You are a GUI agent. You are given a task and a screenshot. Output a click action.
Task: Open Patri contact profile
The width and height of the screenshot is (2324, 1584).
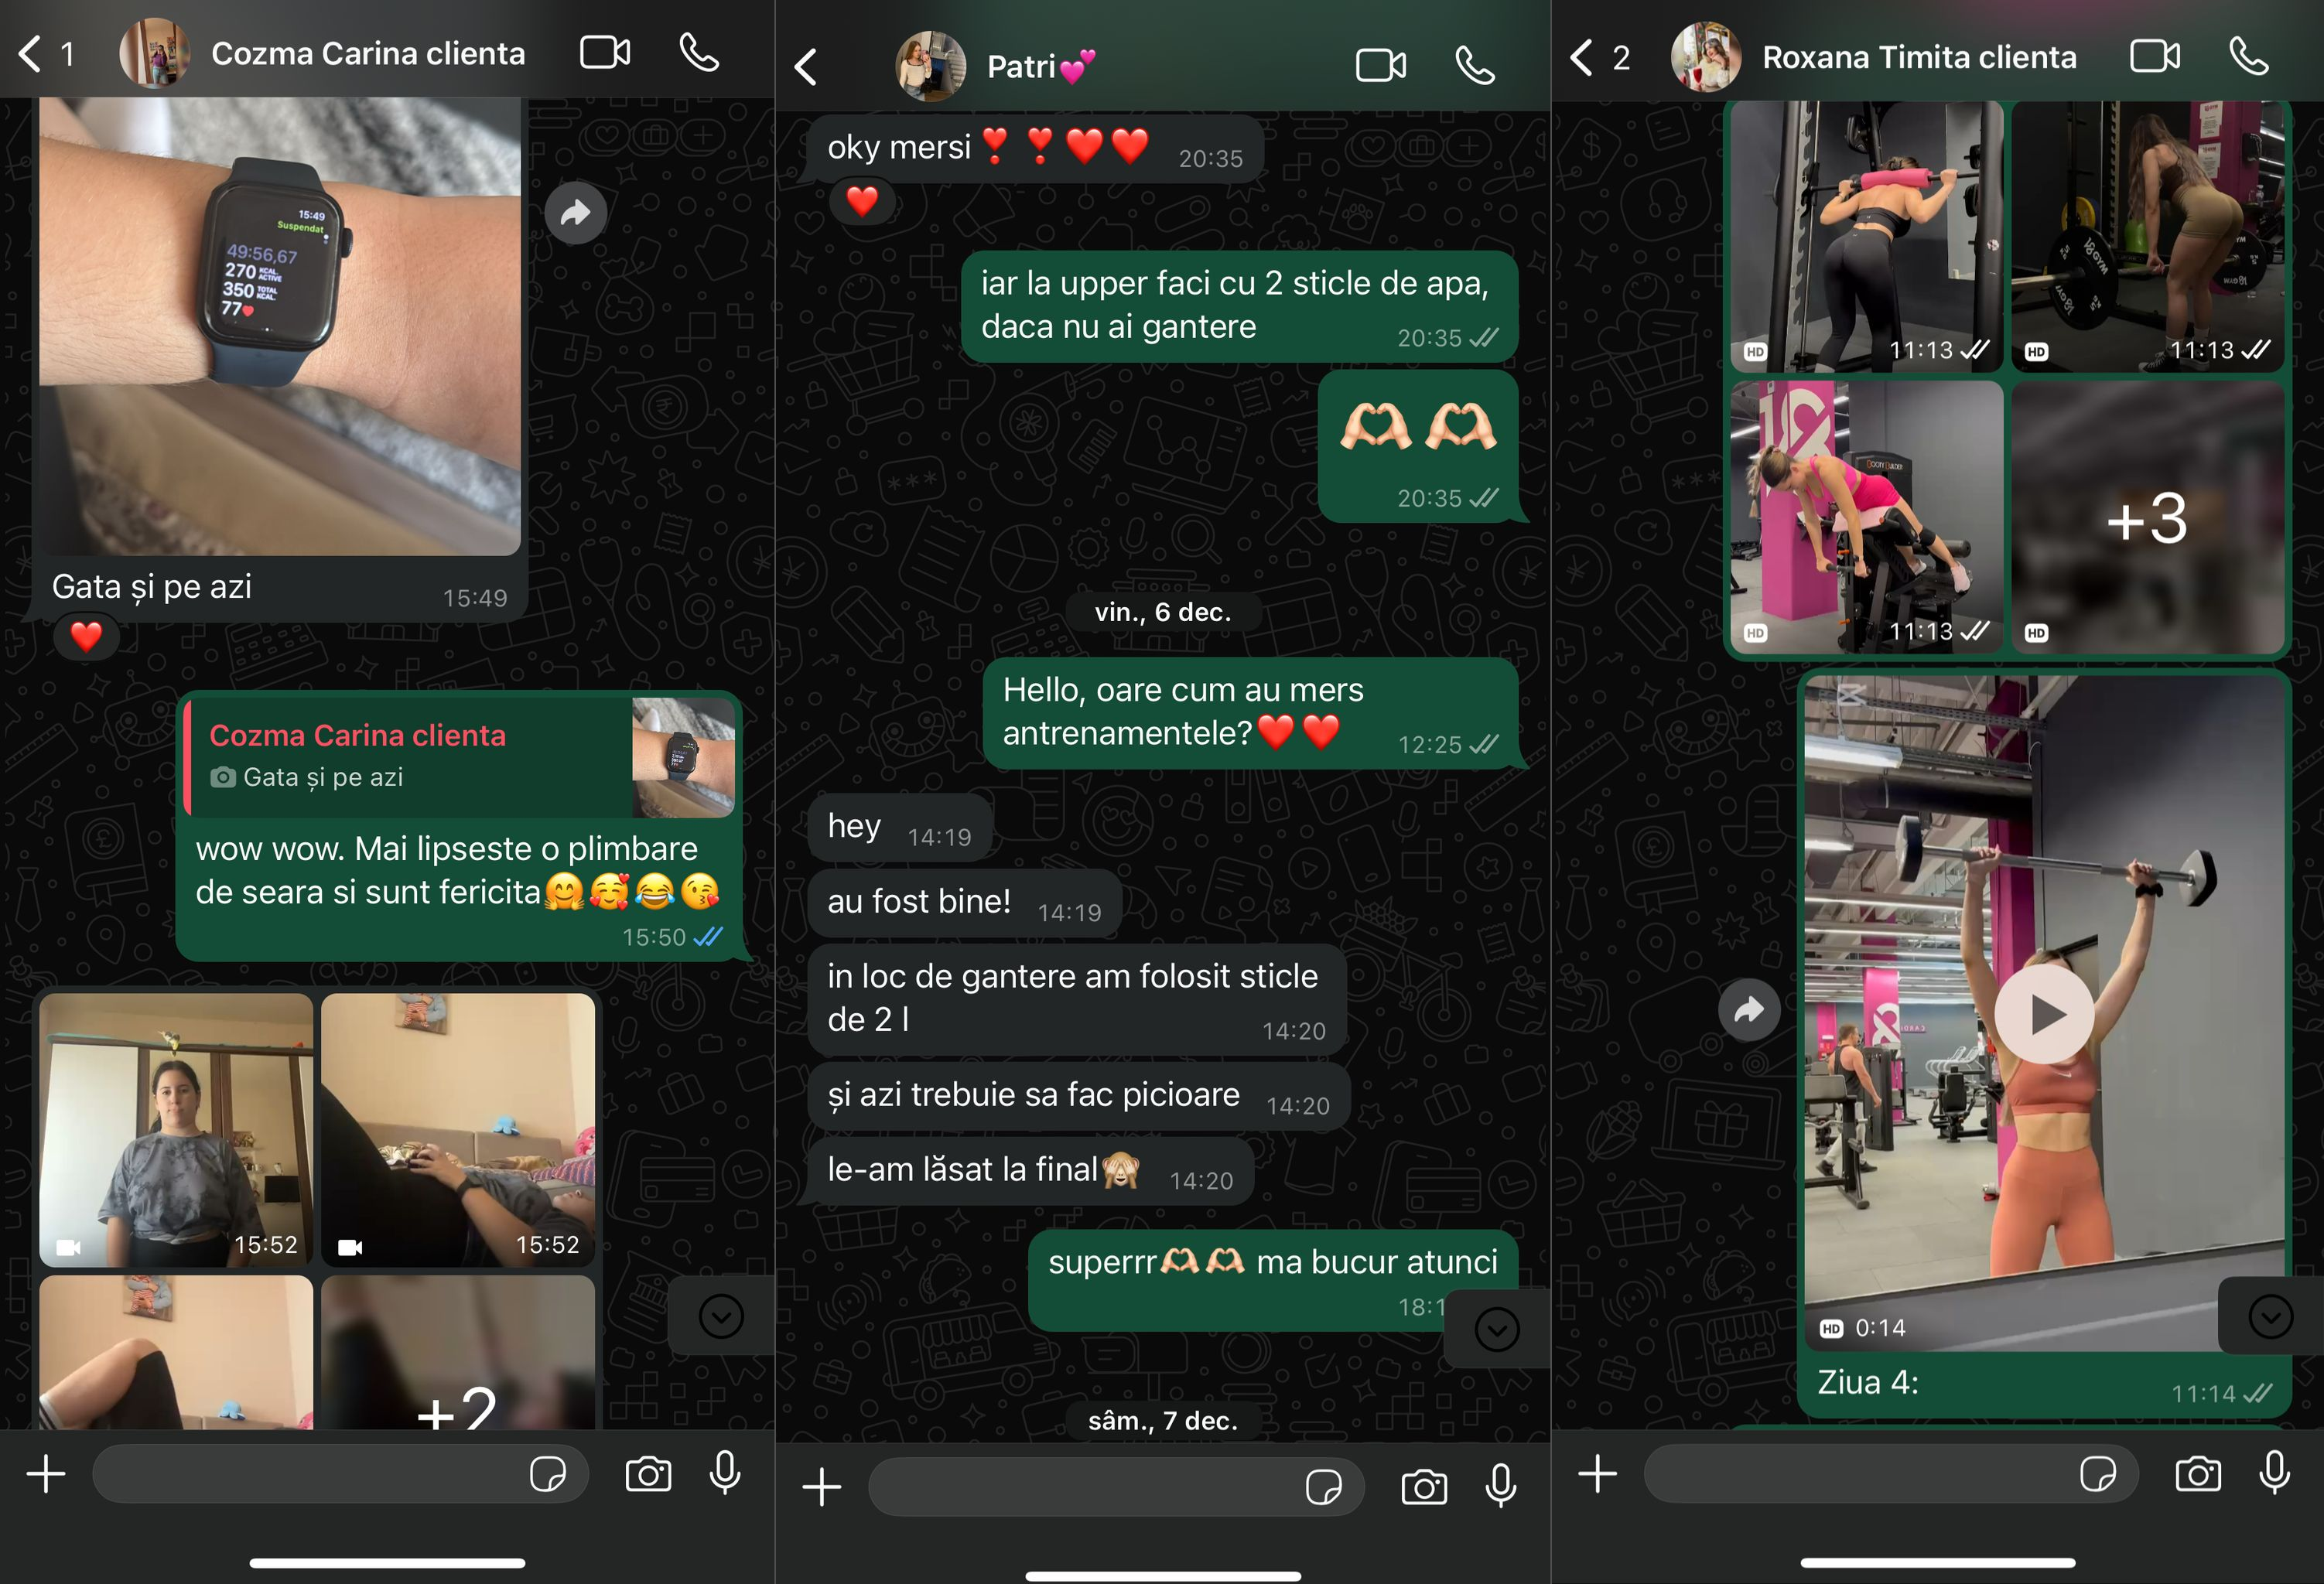[1041, 66]
